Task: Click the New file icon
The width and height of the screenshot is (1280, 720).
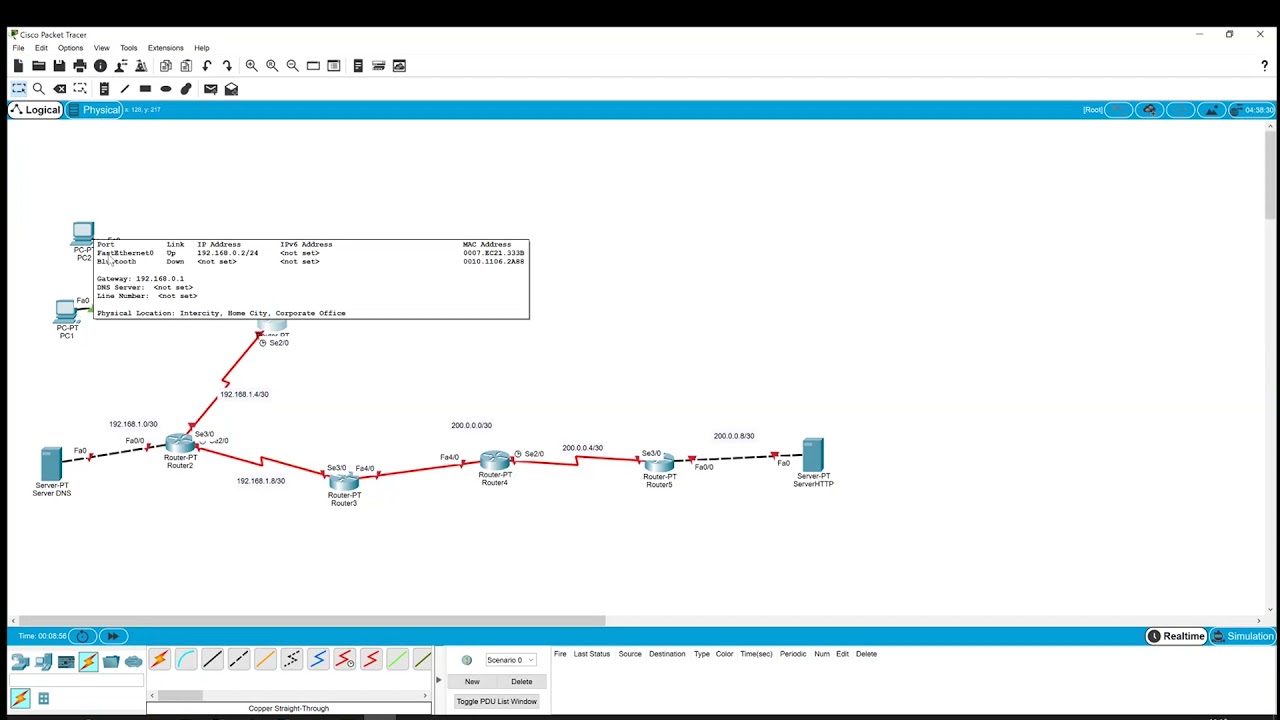Action: tap(18, 66)
